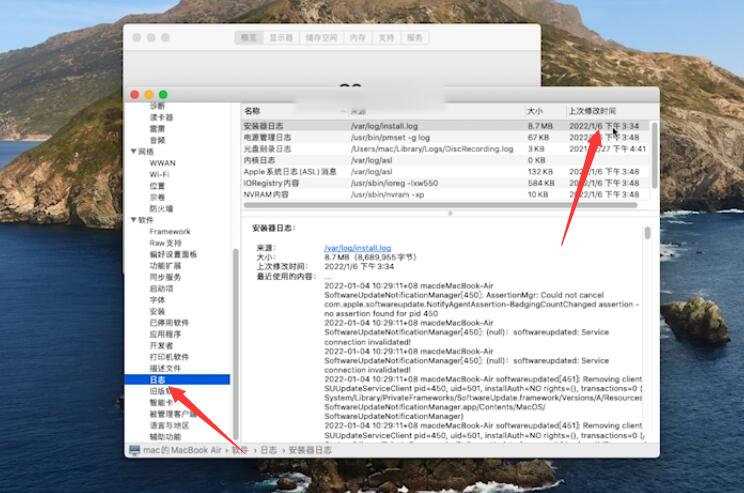The height and width of the screenshot is (493, 744).
Task: Click the log detail pane scrollbar
Action: 648,233
